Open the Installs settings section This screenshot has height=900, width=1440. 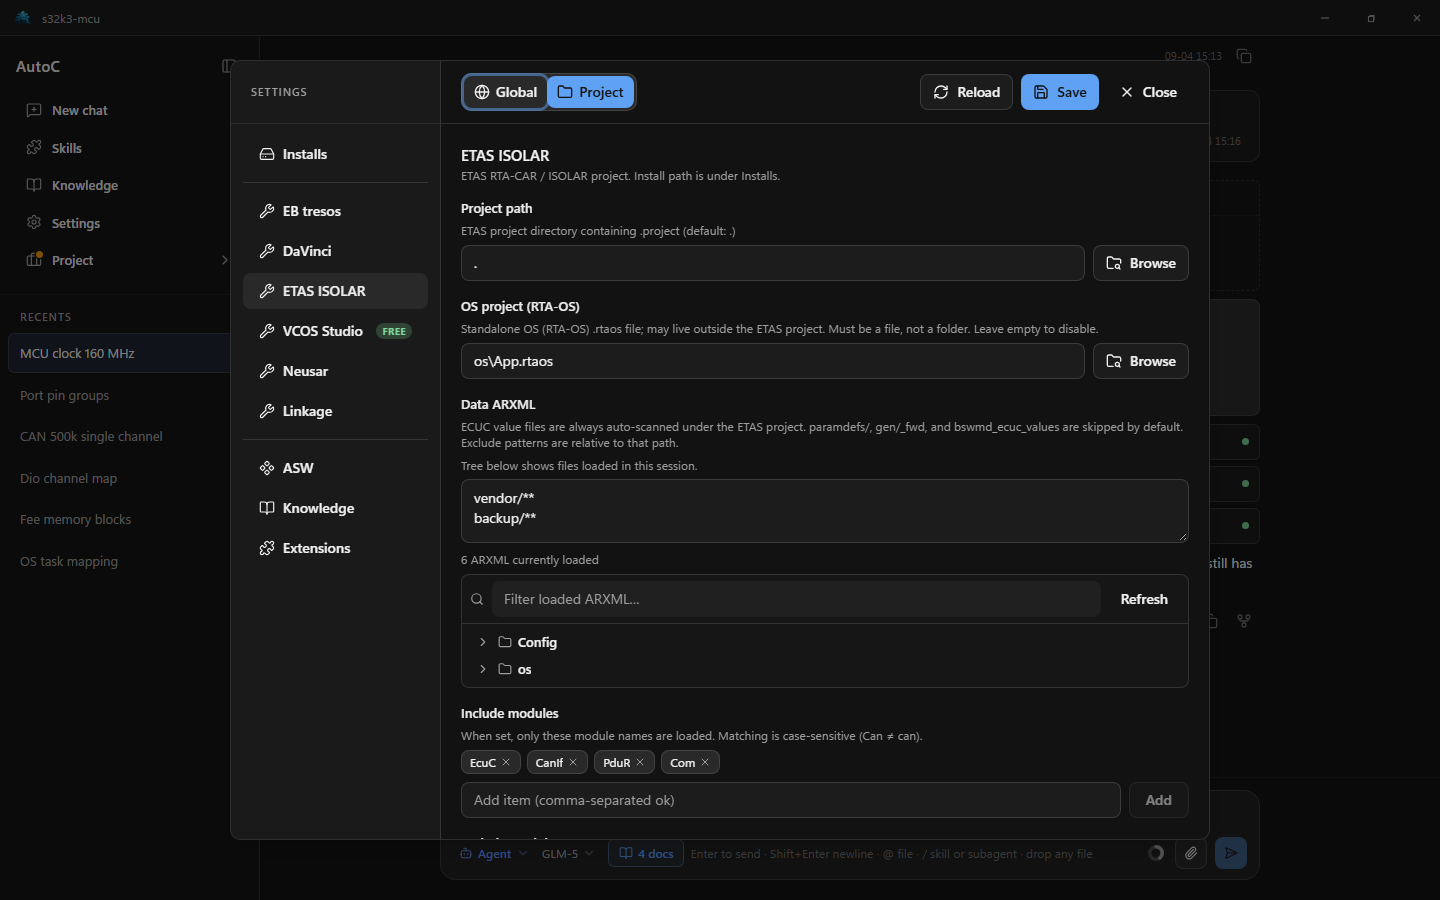tap(335, 154)
